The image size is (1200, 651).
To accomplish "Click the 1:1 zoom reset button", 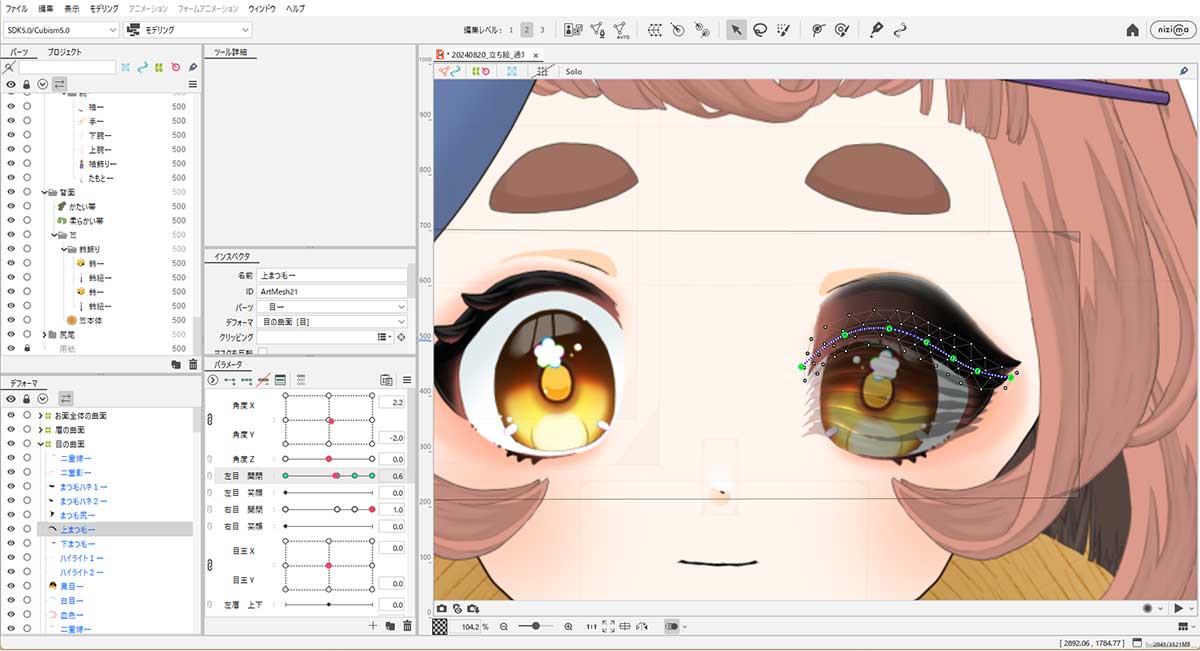I will [591, 626].
